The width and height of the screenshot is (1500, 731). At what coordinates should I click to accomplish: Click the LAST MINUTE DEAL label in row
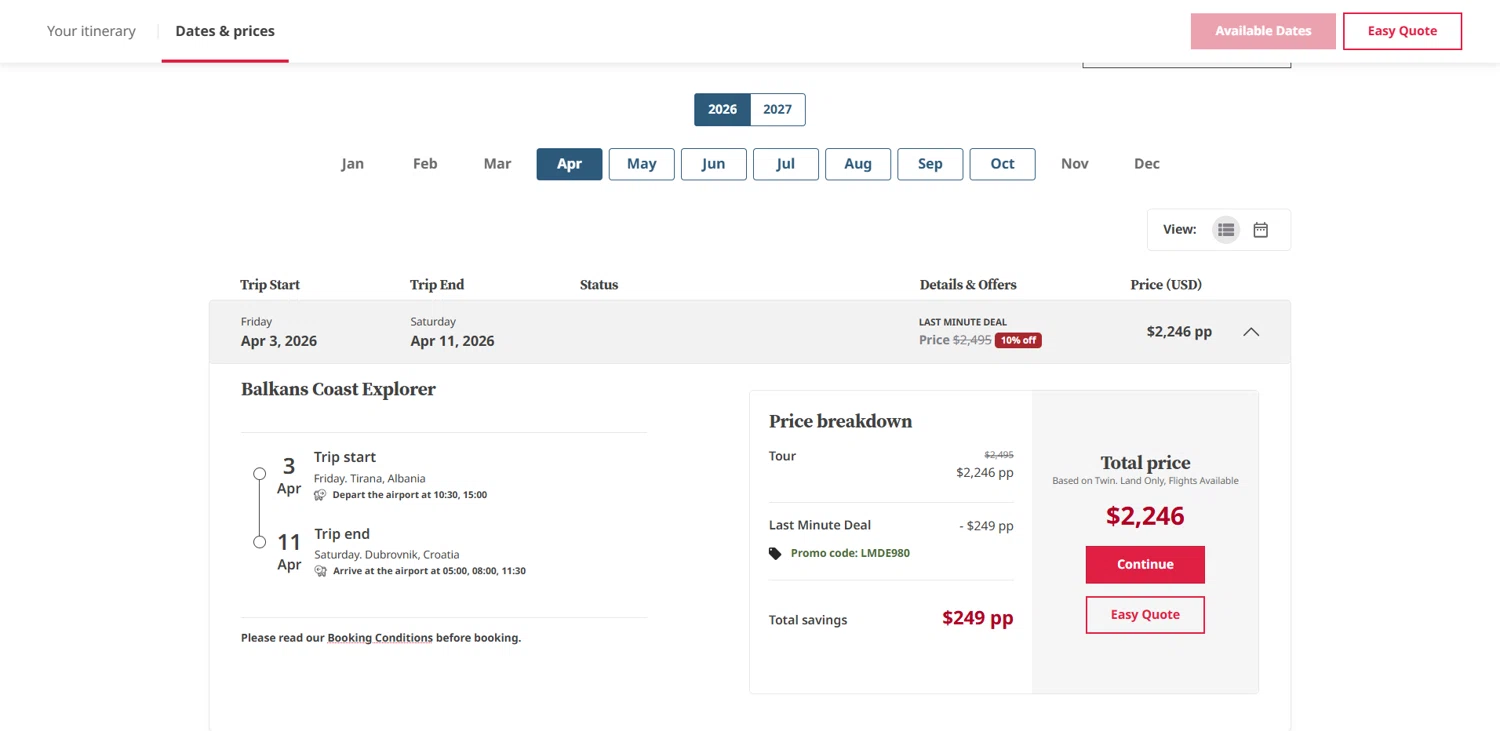tap(963, 323)
